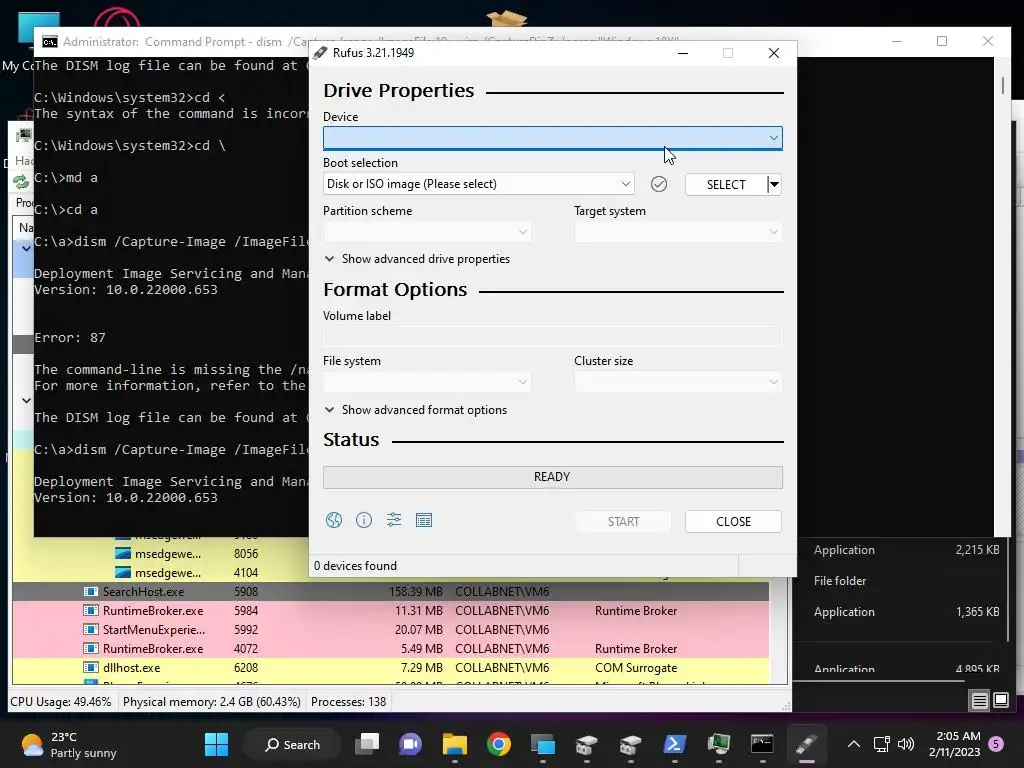Open weather widget showing 23°C
The height and width of the screenshot is (768, 1024).
pos(69,744)
